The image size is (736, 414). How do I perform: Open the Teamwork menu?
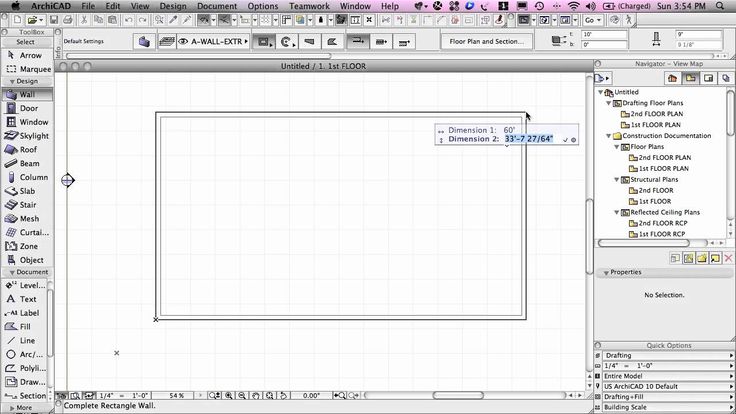[x=309, y=6]
